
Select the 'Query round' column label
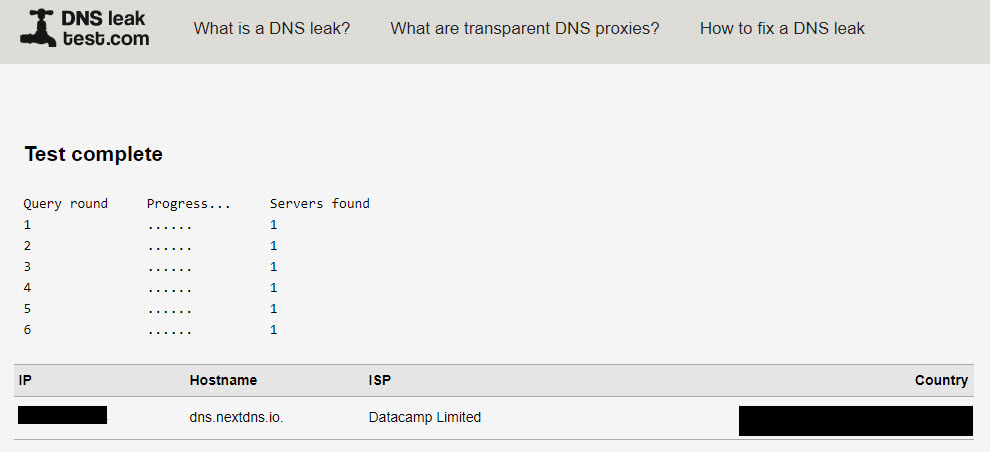click(x=65, y=204)
